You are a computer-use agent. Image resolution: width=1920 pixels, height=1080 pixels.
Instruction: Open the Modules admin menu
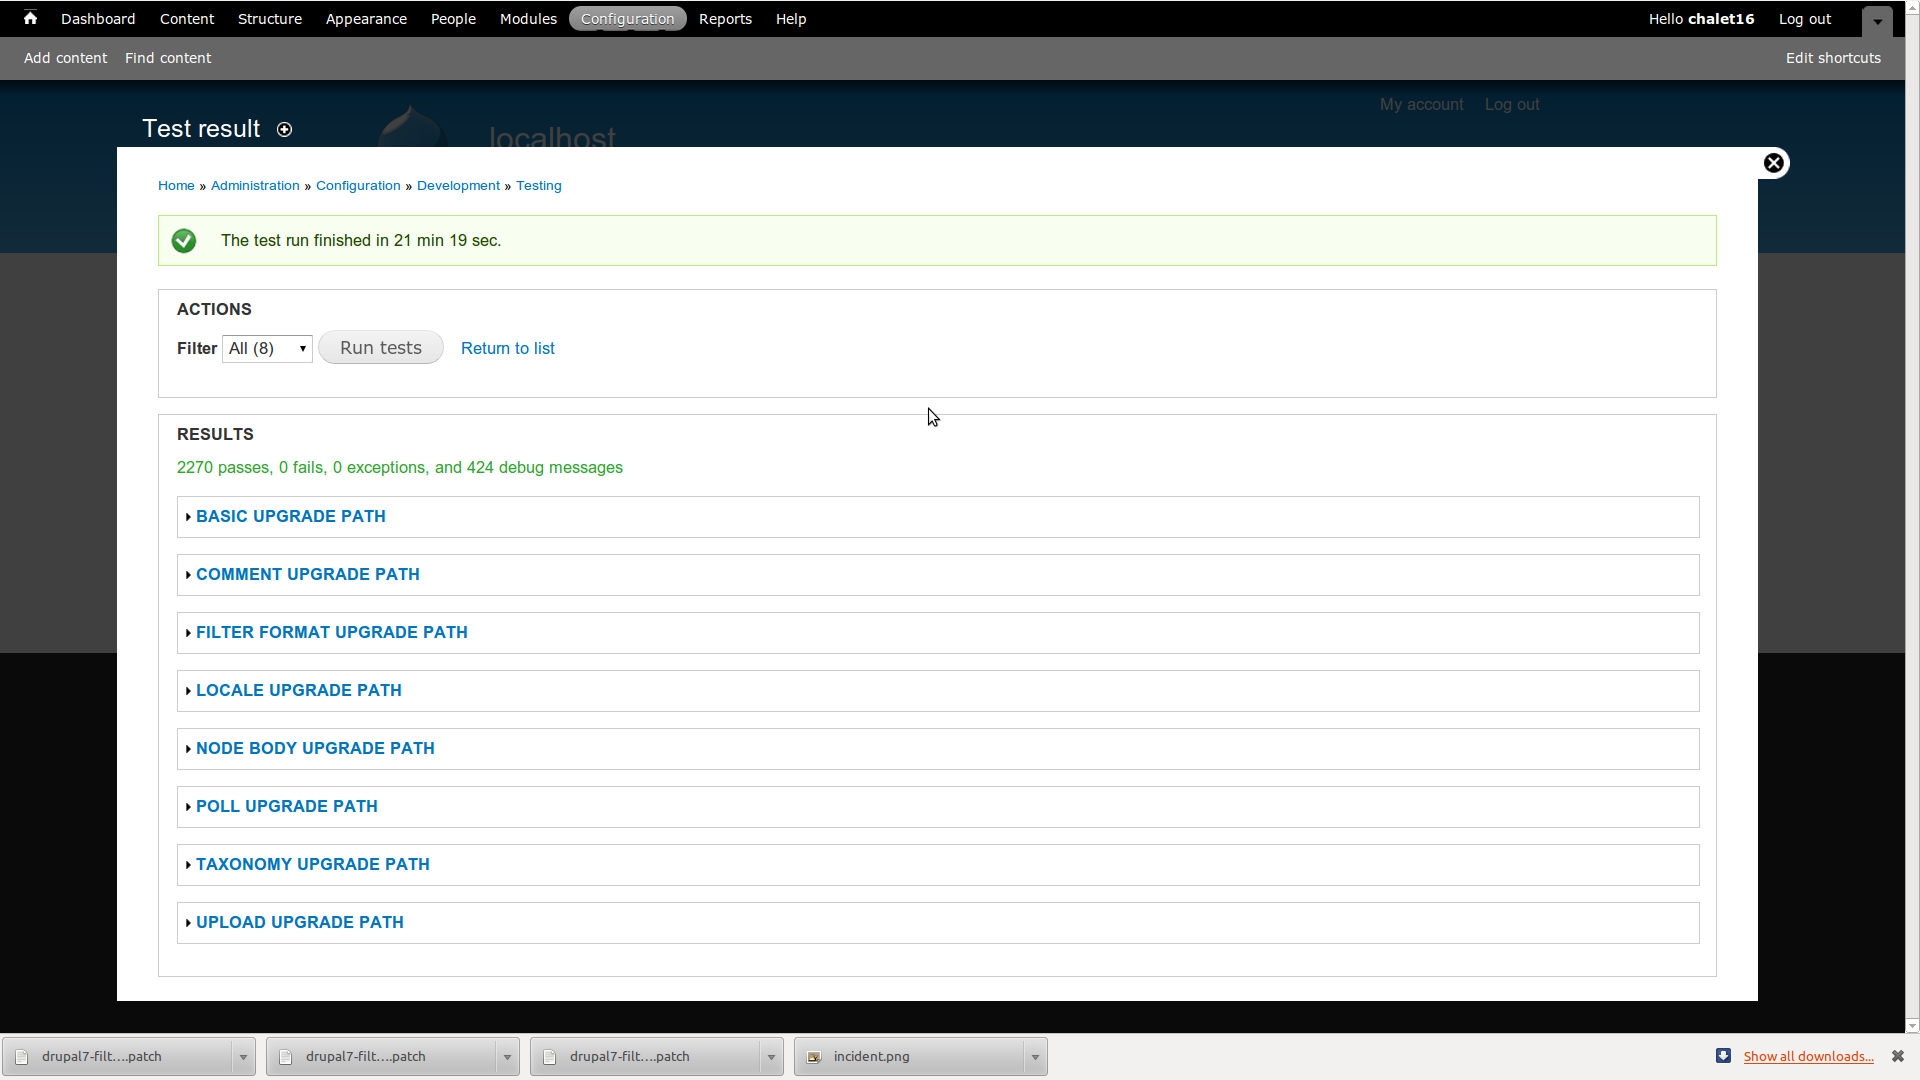[x=528, y=19]
